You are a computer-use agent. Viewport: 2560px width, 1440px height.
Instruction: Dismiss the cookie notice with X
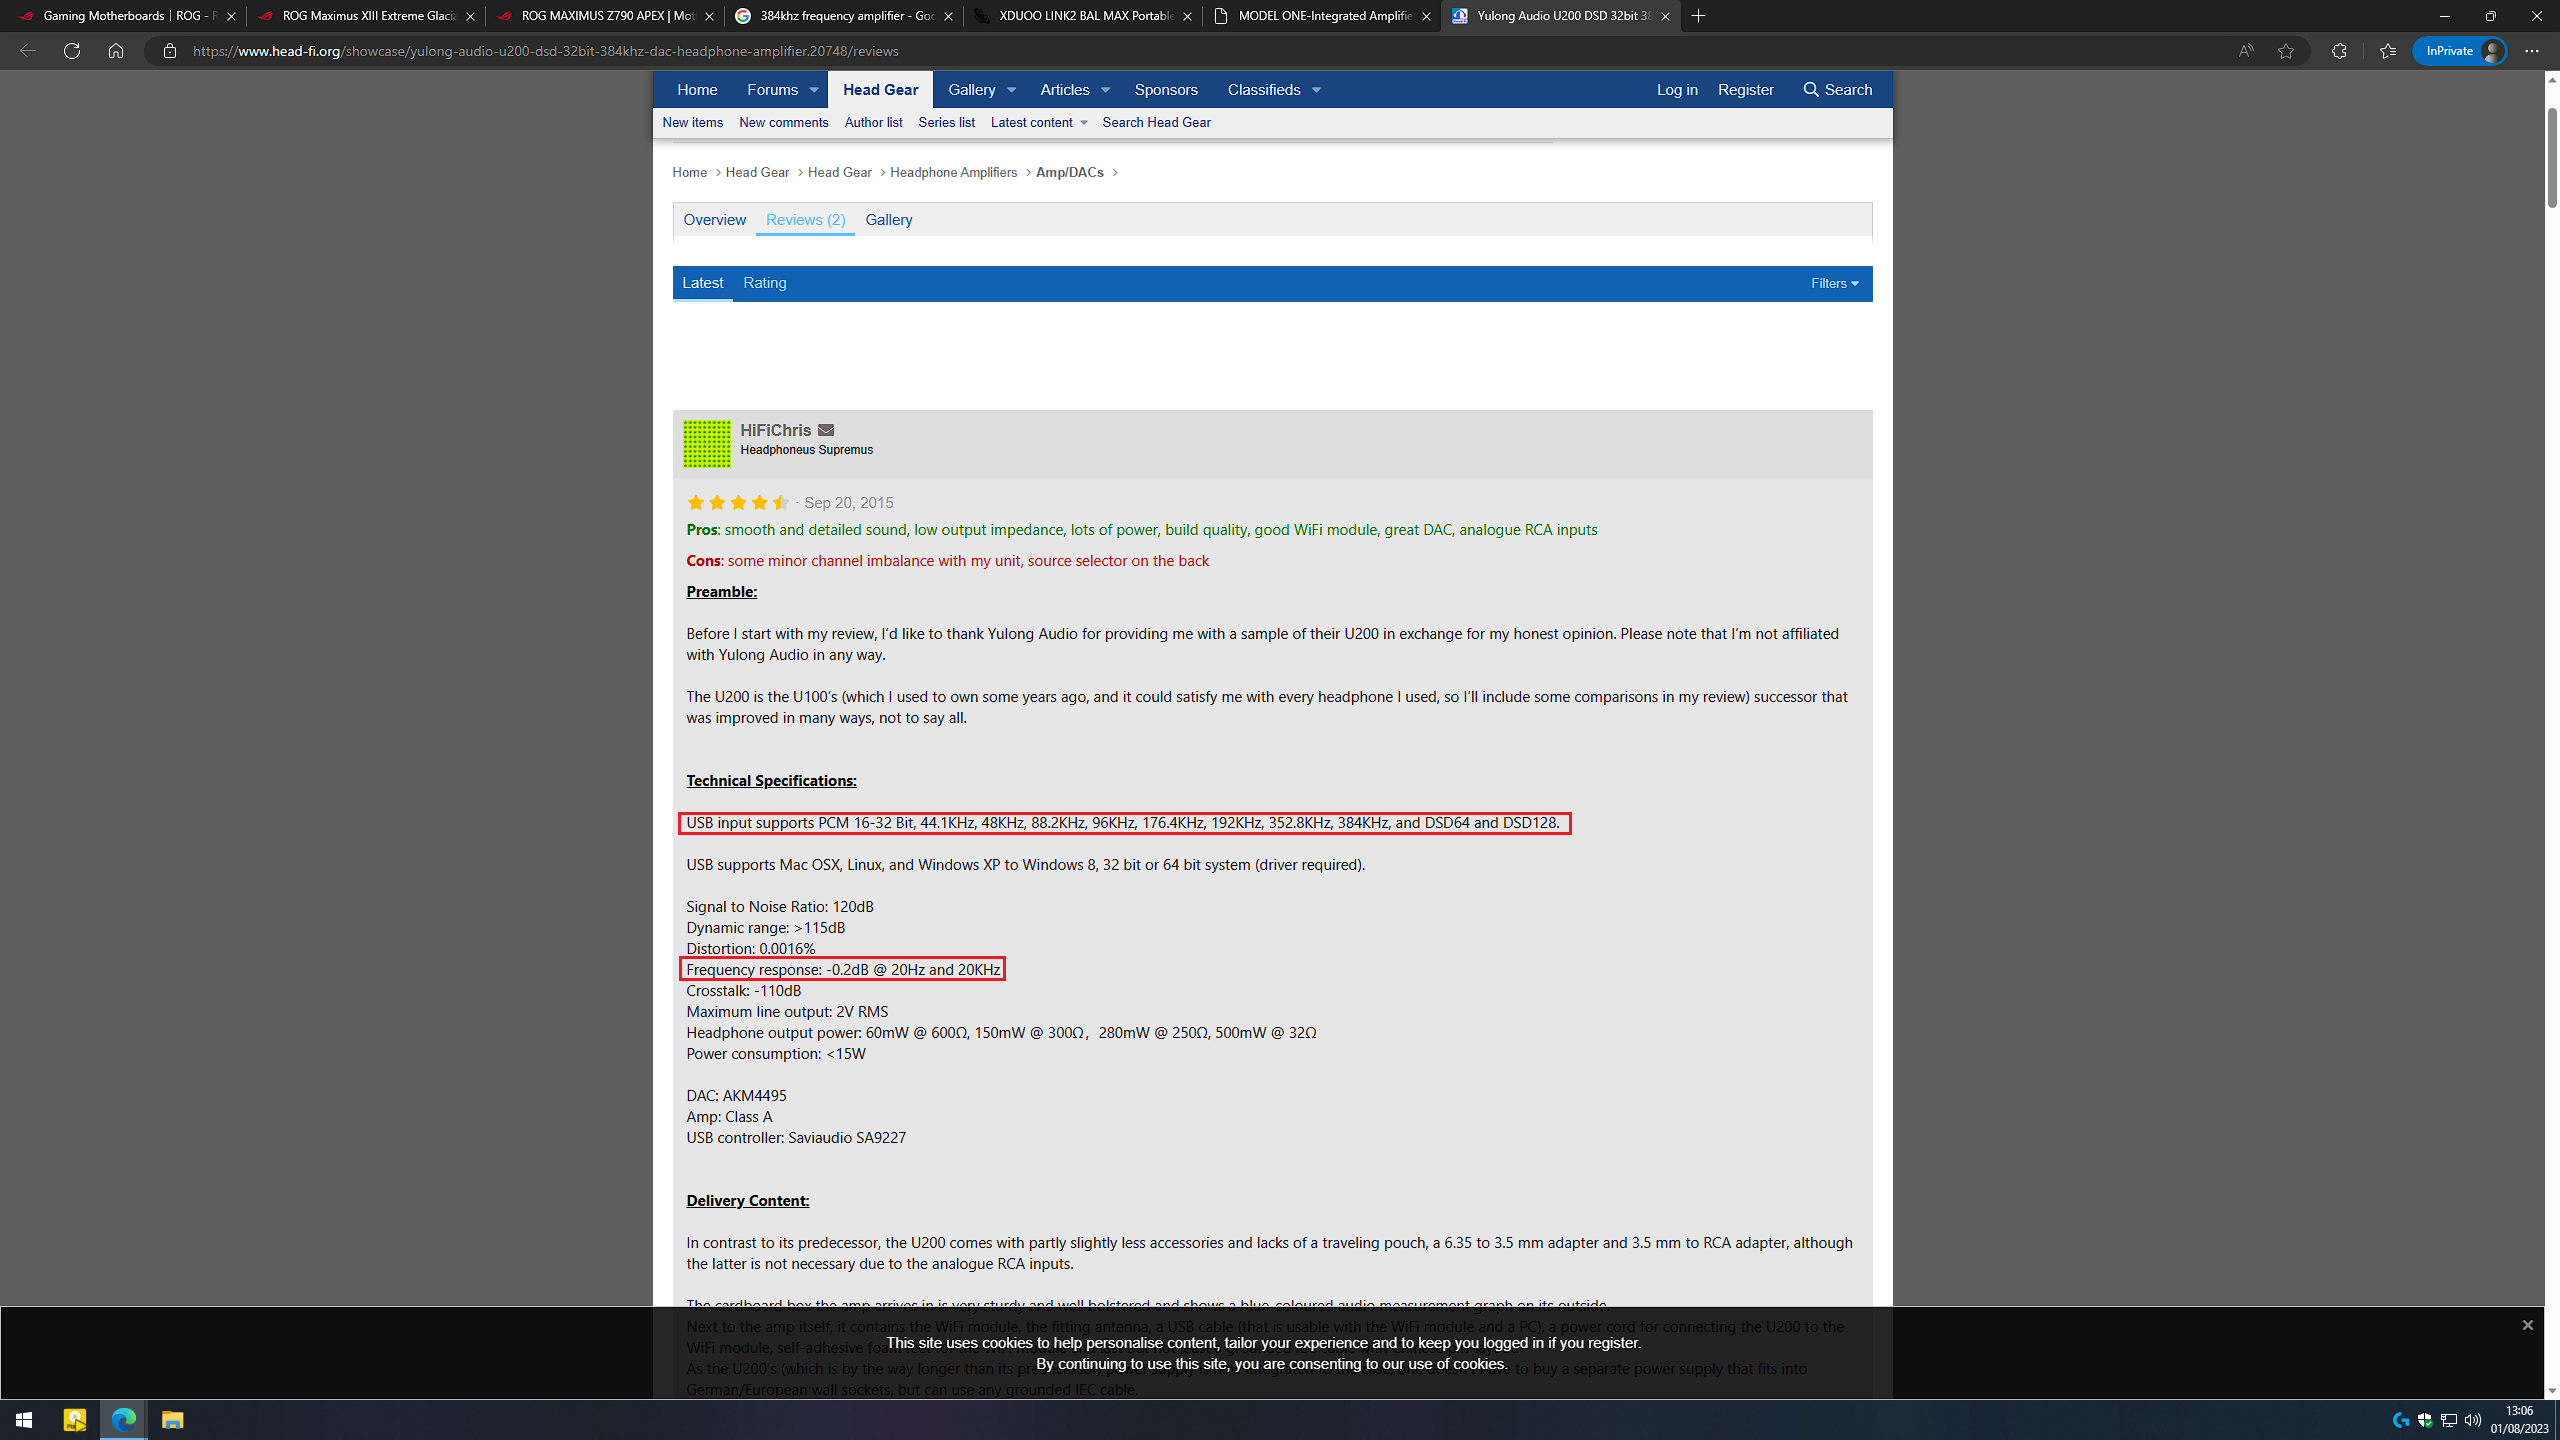(x=2527, y=1325)
